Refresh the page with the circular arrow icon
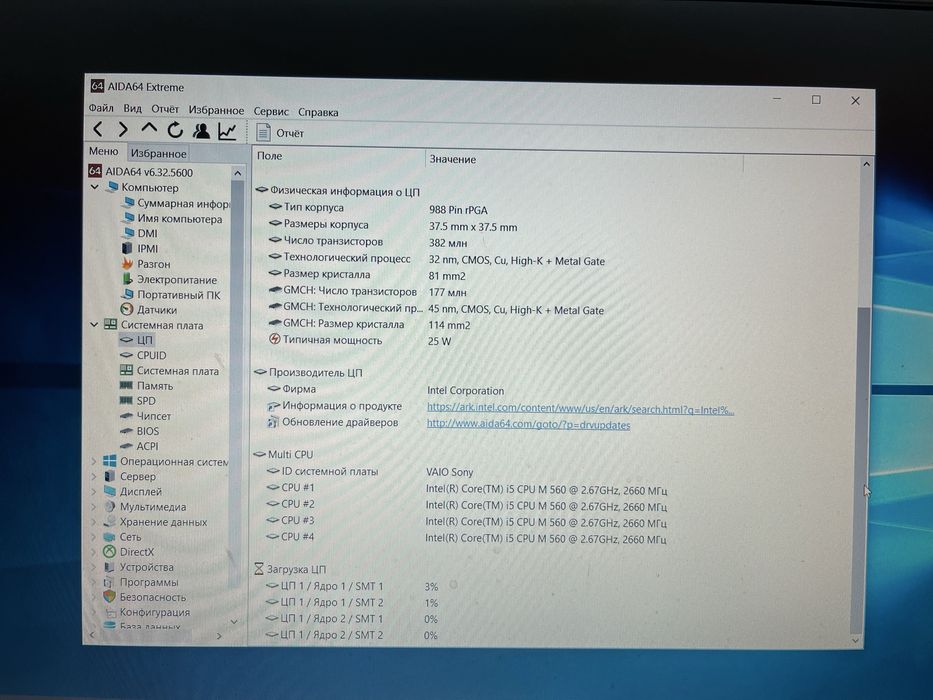The width and height of the screenshot is (933, 700). [175, 130]
